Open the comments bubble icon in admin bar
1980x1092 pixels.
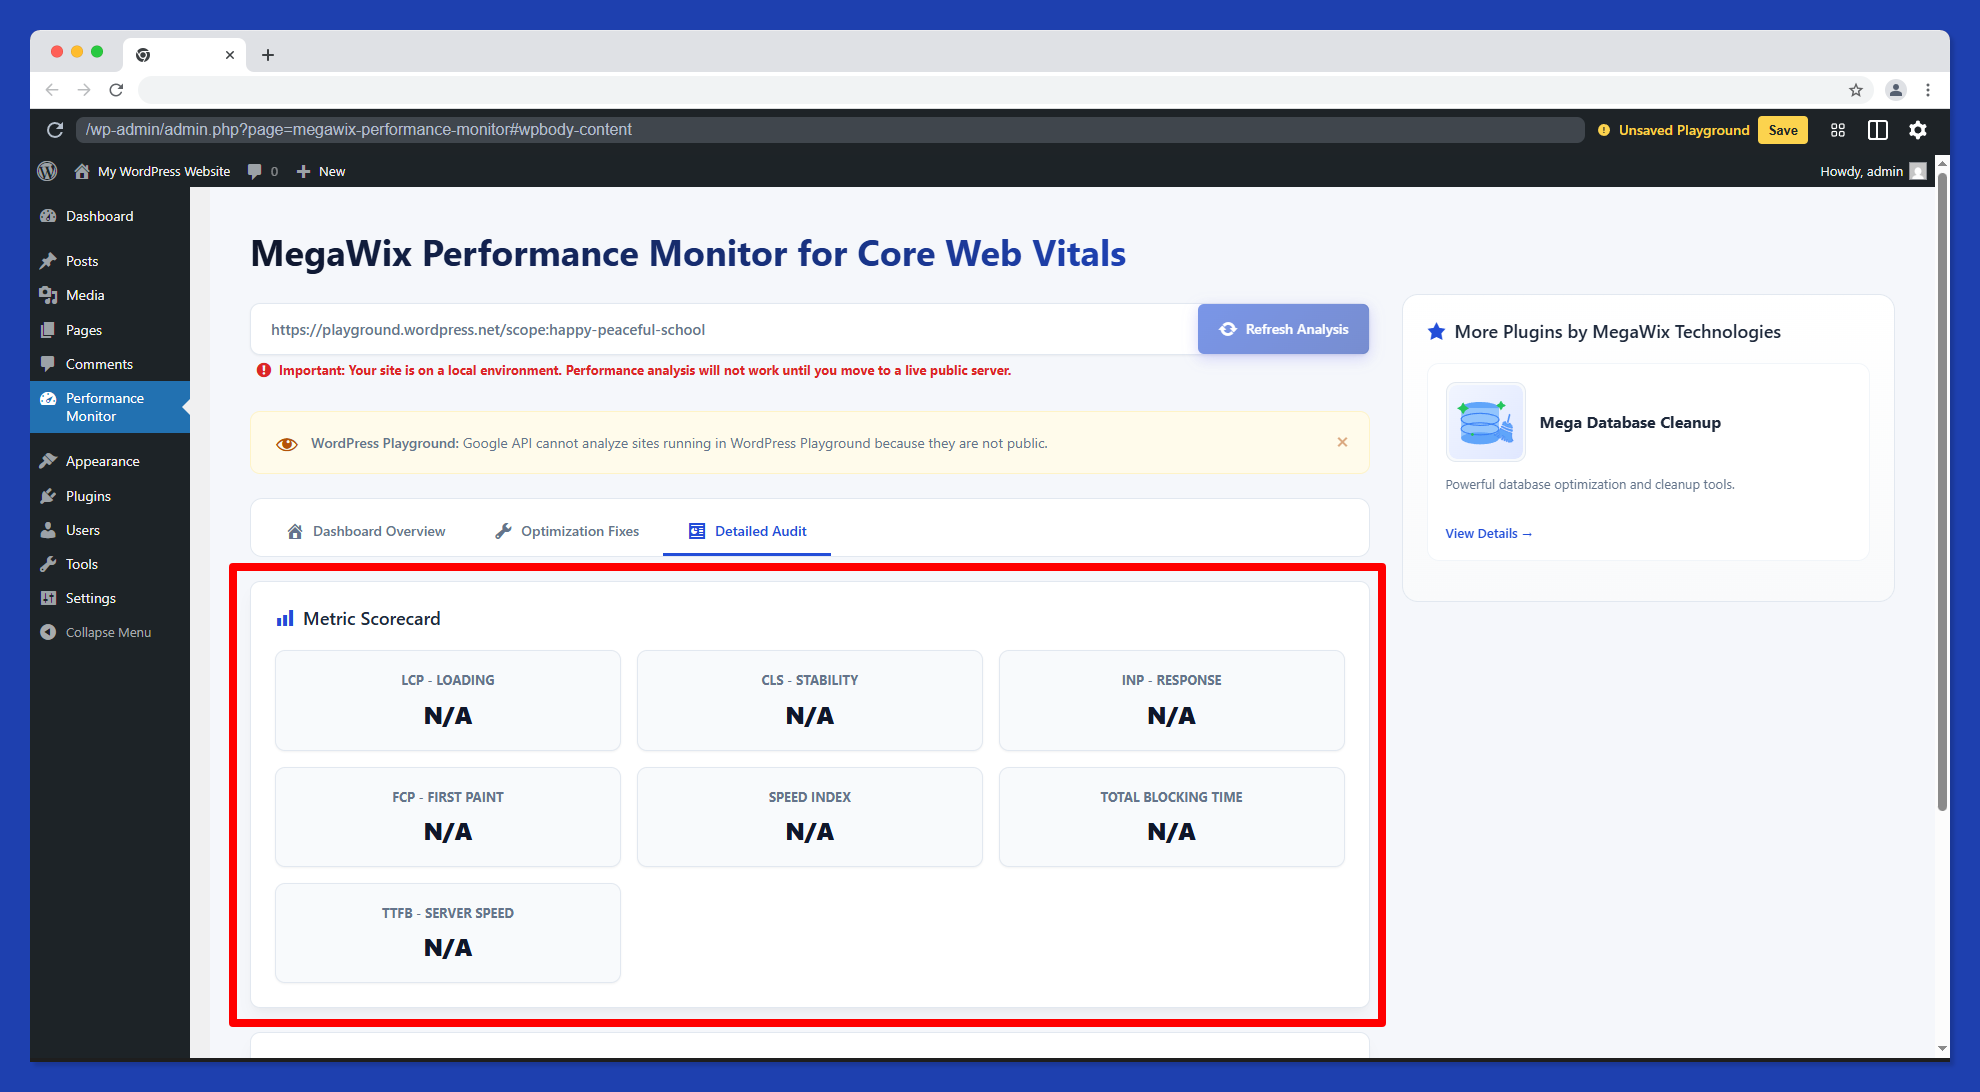coord(253,171)
